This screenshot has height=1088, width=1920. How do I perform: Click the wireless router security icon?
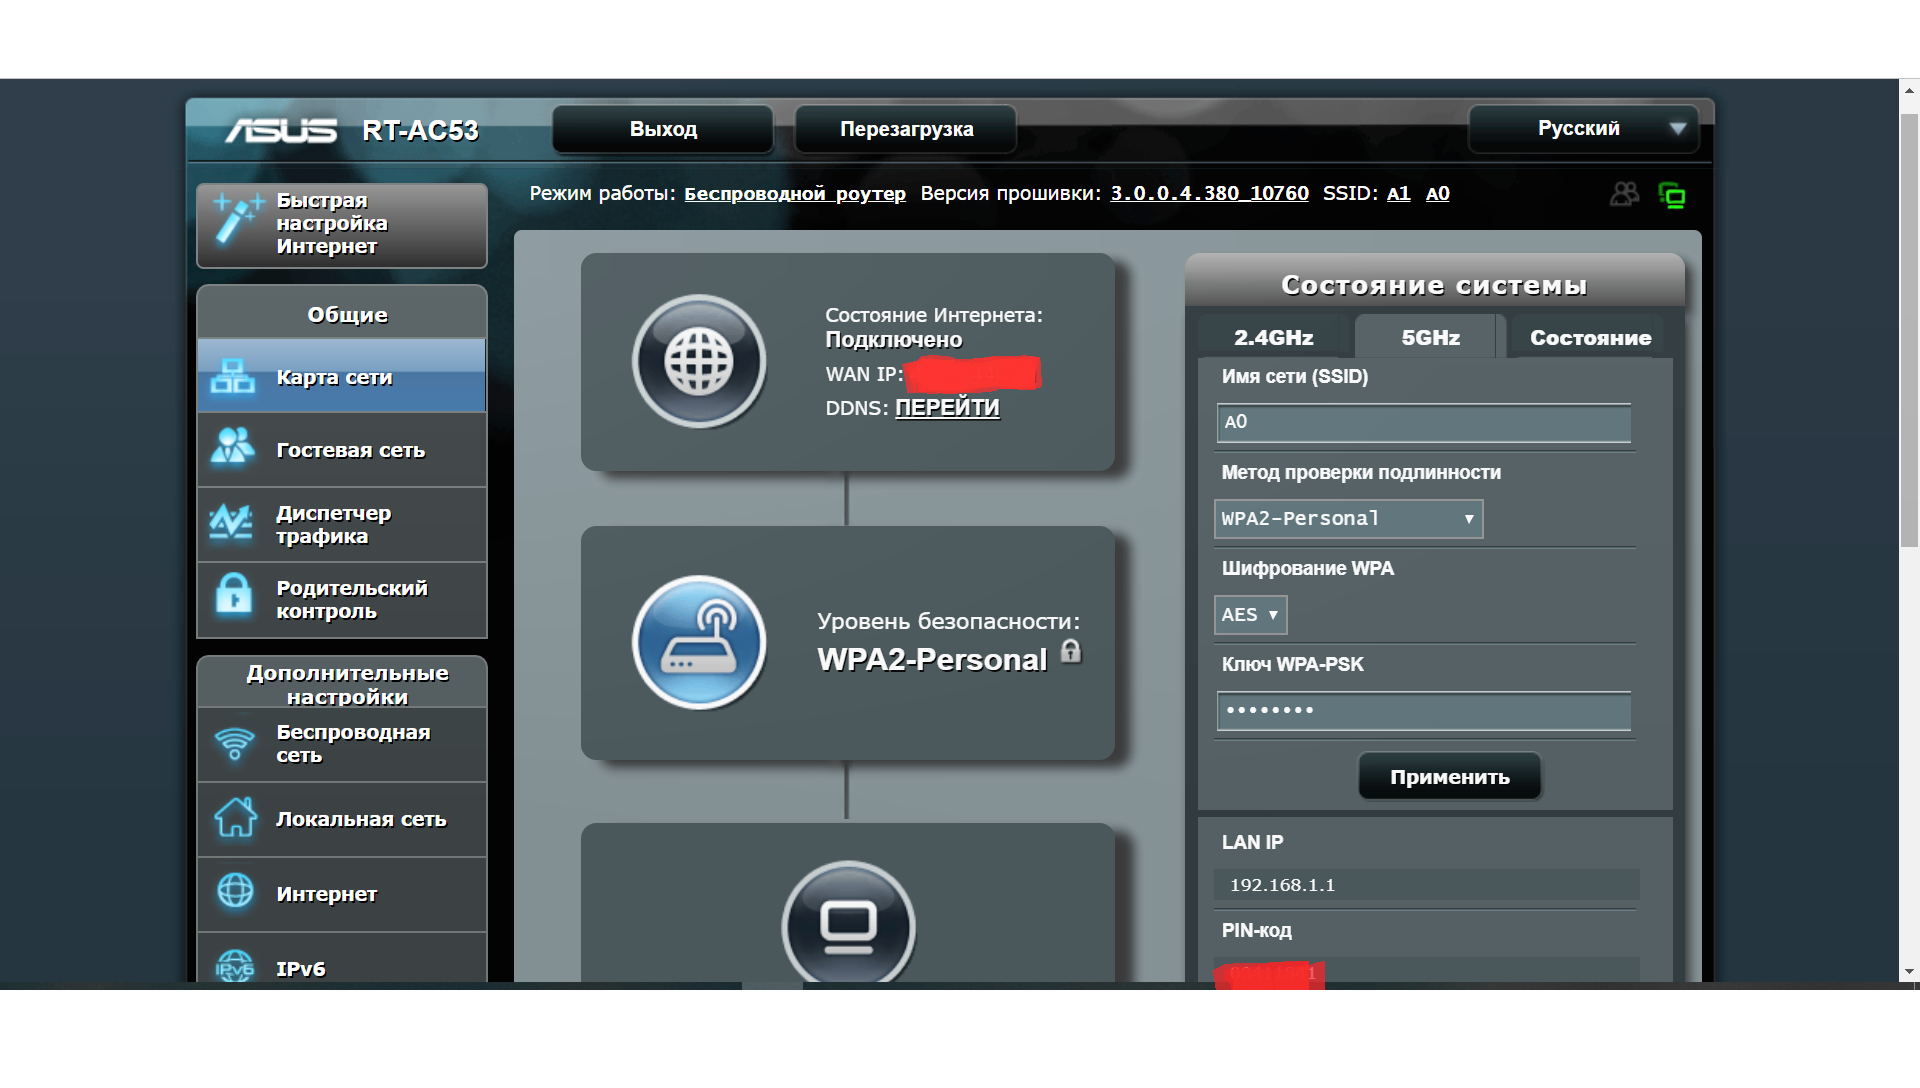tap(699, 642)
